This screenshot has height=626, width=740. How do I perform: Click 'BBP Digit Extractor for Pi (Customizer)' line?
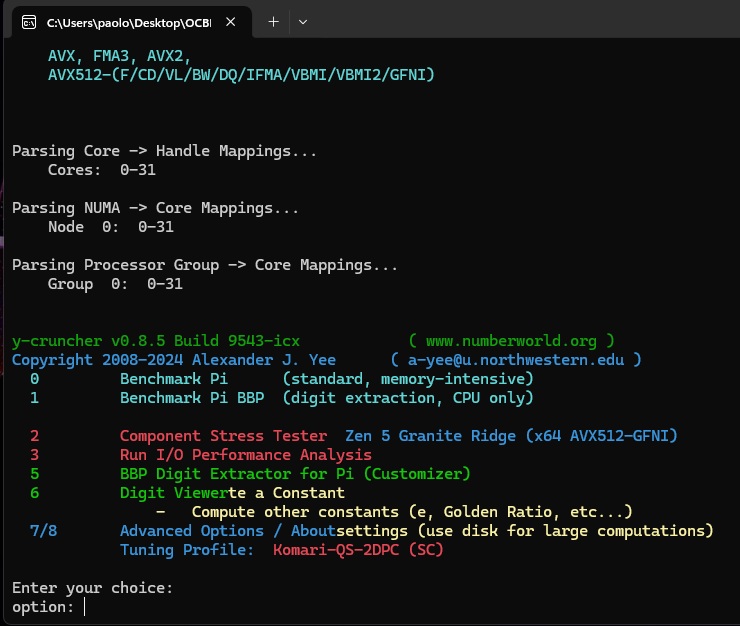[x=295, y=474]
